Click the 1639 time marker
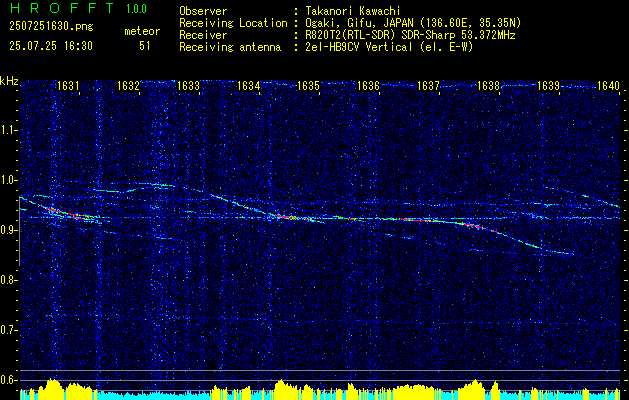Viewport: 629px width, 400px height. [x=548, y=86]
